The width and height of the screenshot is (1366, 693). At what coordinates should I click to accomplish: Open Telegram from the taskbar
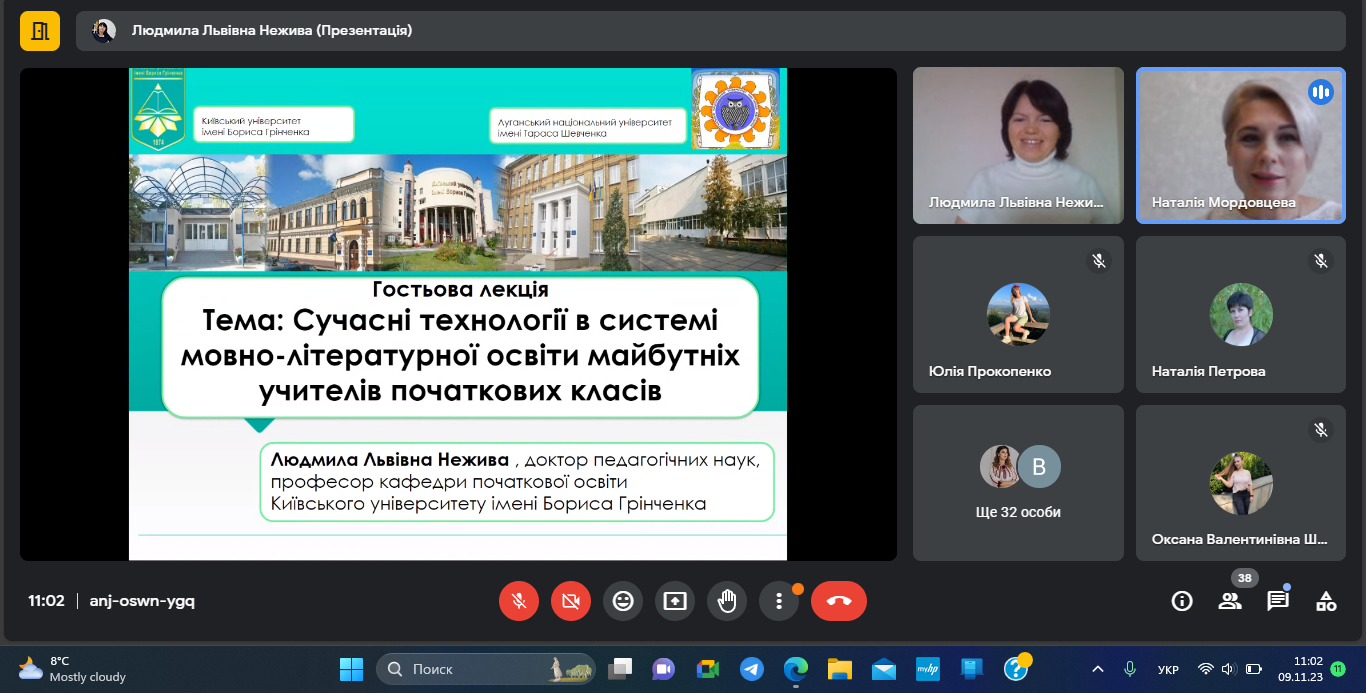point(752,668)
